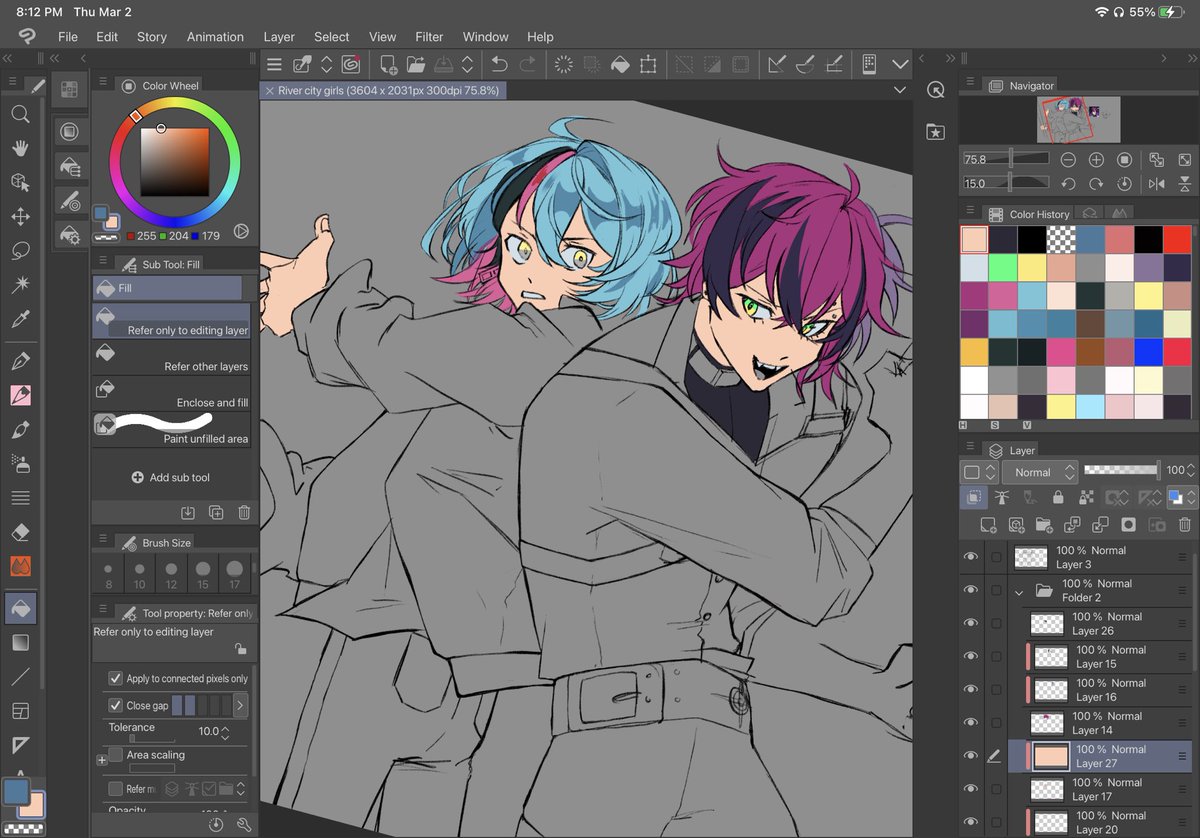The height and width of the screenshot is (838, 1200).
Task: Flip canvas horizontally in Navigator
Action: pyautogui.click(x=1156, y=184)
